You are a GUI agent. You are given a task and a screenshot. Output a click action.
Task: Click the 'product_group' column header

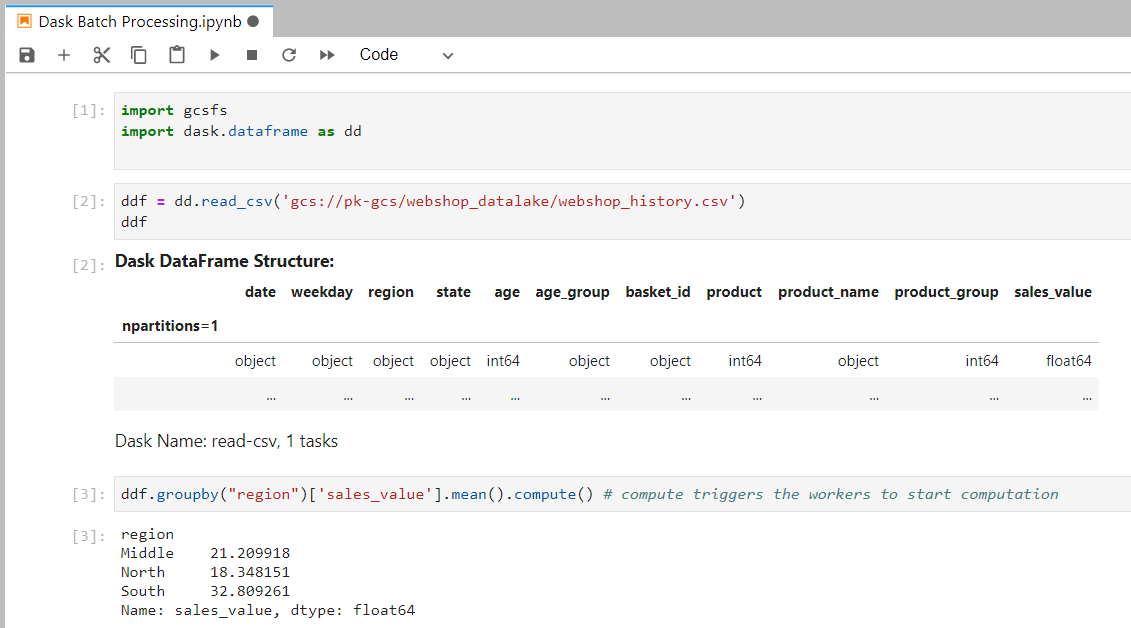(x=946, y=292)
